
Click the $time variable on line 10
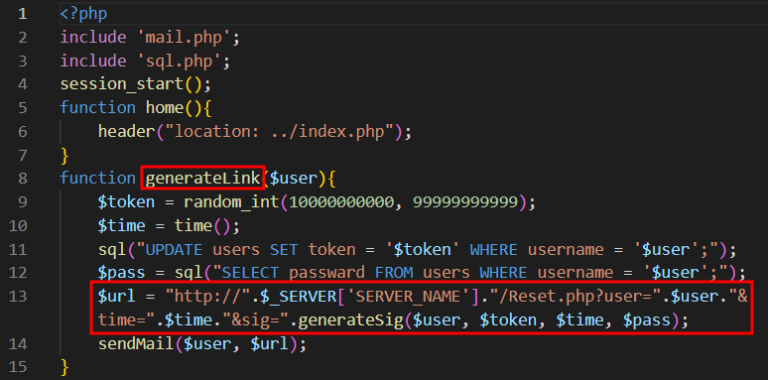coord(121,226)
